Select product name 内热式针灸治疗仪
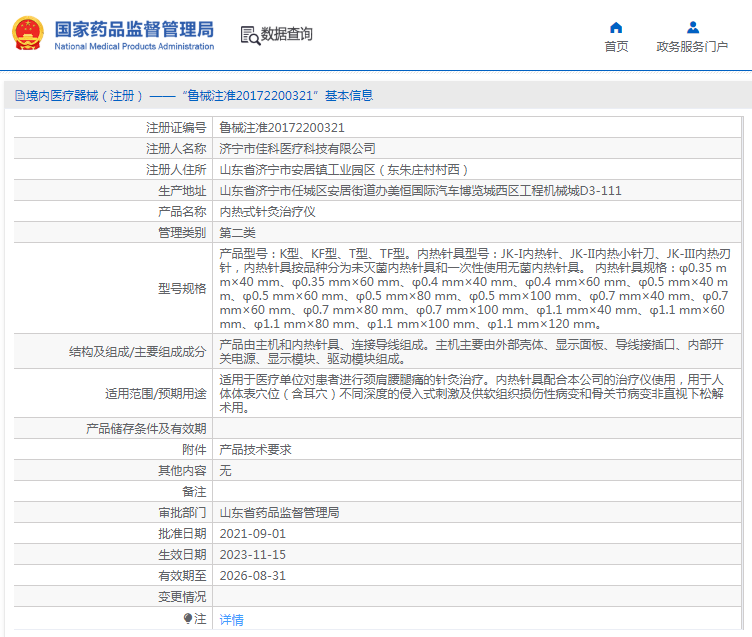The image size is (752, 637). [267, 212]
